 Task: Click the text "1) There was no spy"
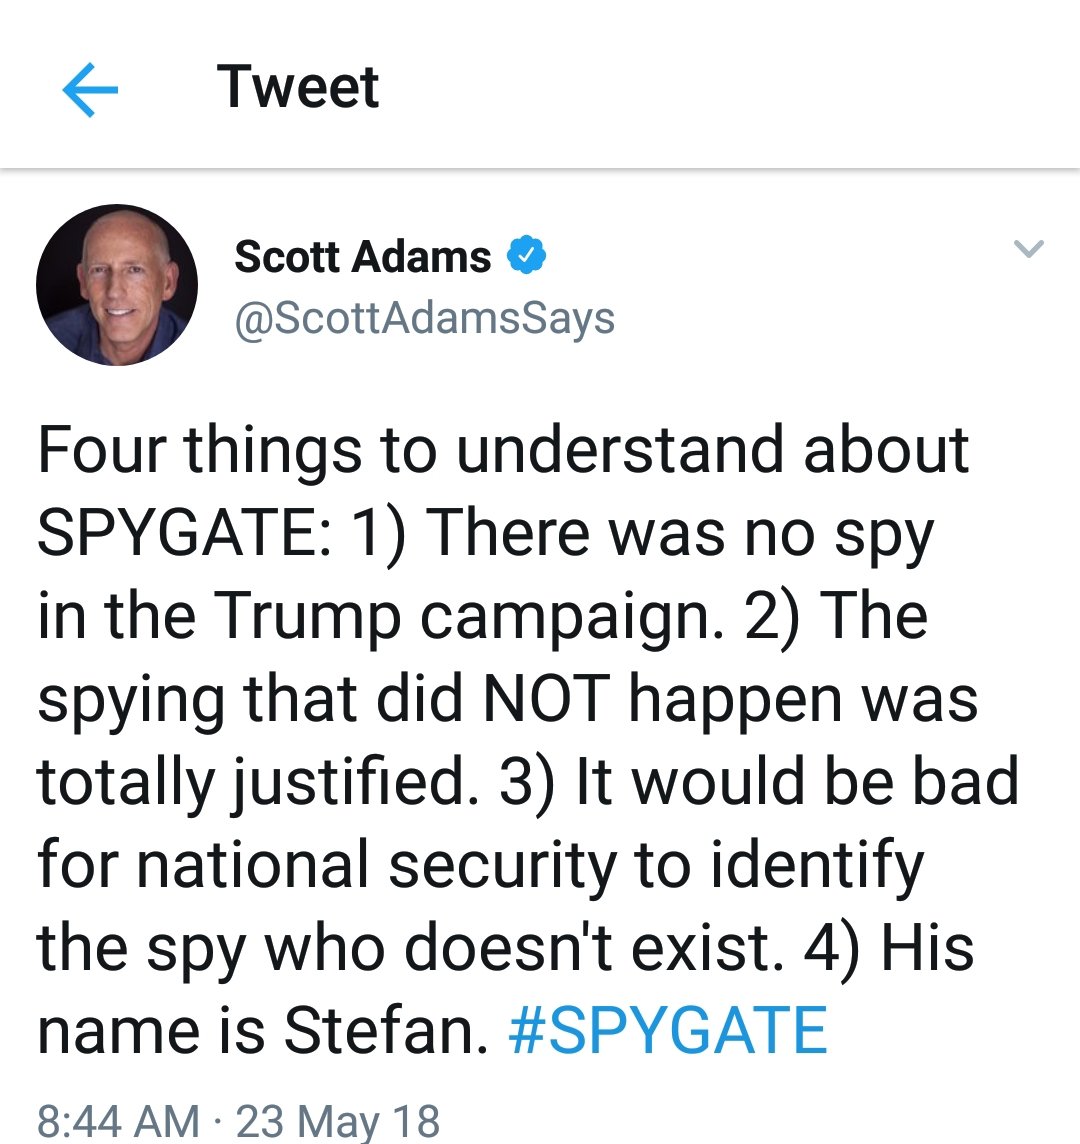pos(642,534)
